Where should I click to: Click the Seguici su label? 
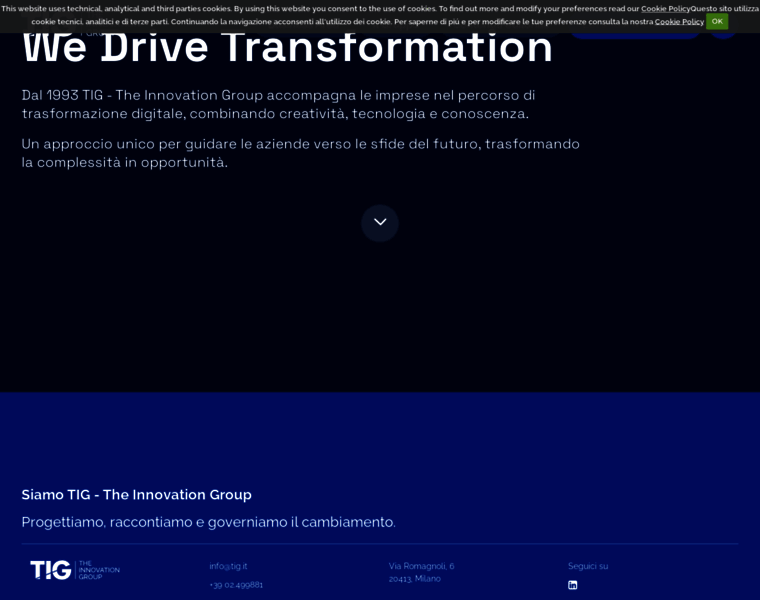point(588,566)
